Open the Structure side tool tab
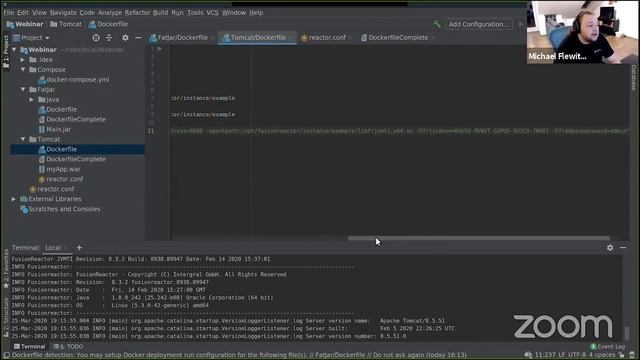Image resolution: width=640 pixels, height=360 pixels. pos(6,317)
